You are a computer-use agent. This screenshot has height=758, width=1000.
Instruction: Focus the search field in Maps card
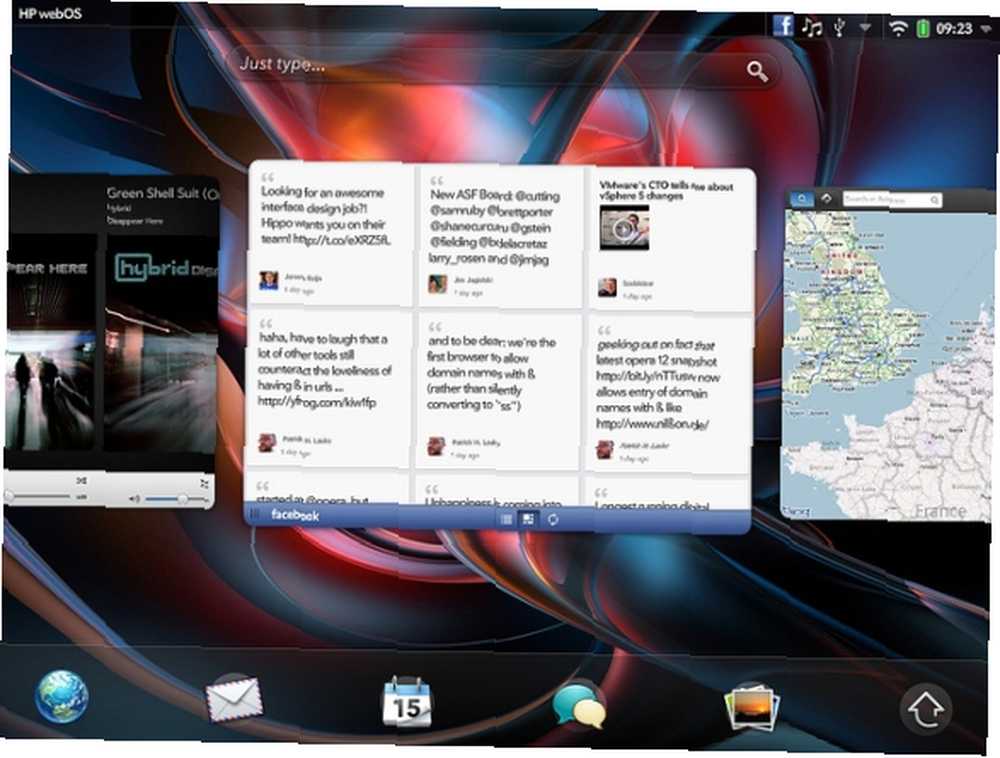point(892,200)
